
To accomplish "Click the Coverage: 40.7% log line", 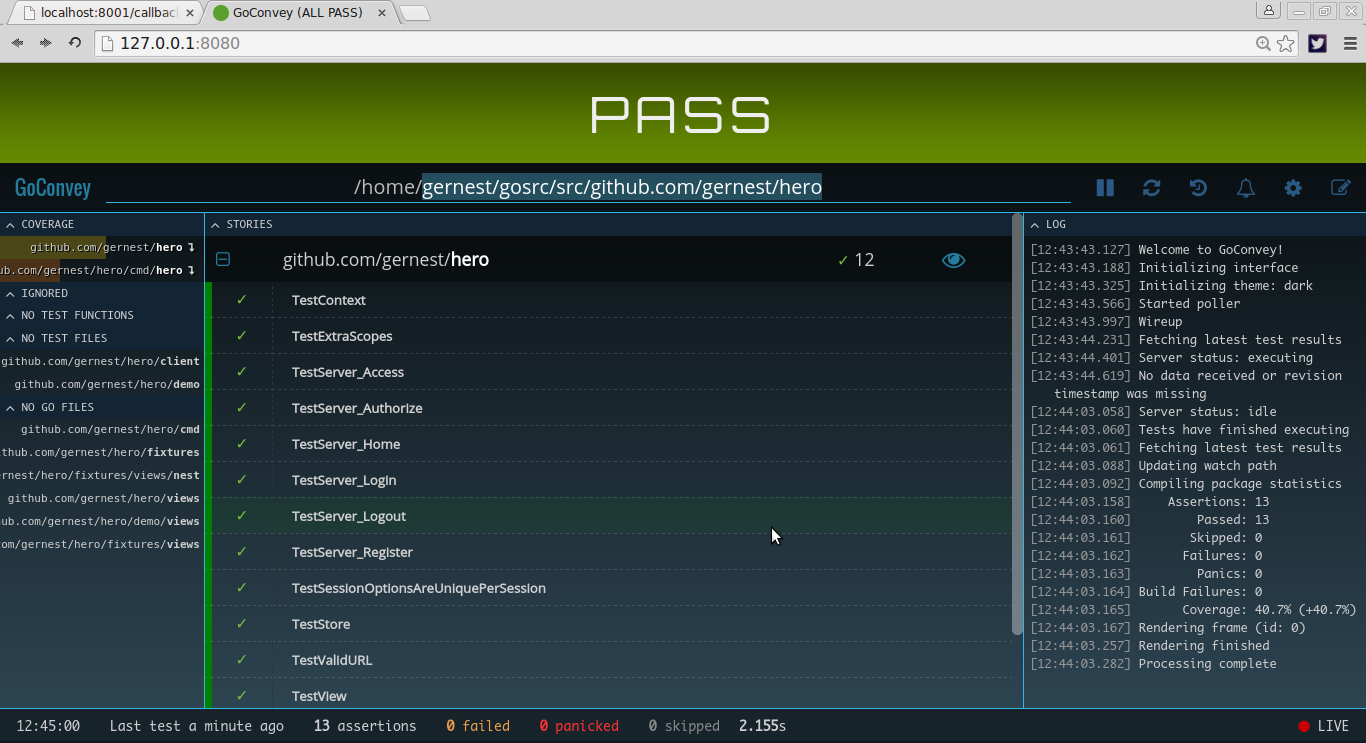I will (1194, 610).
